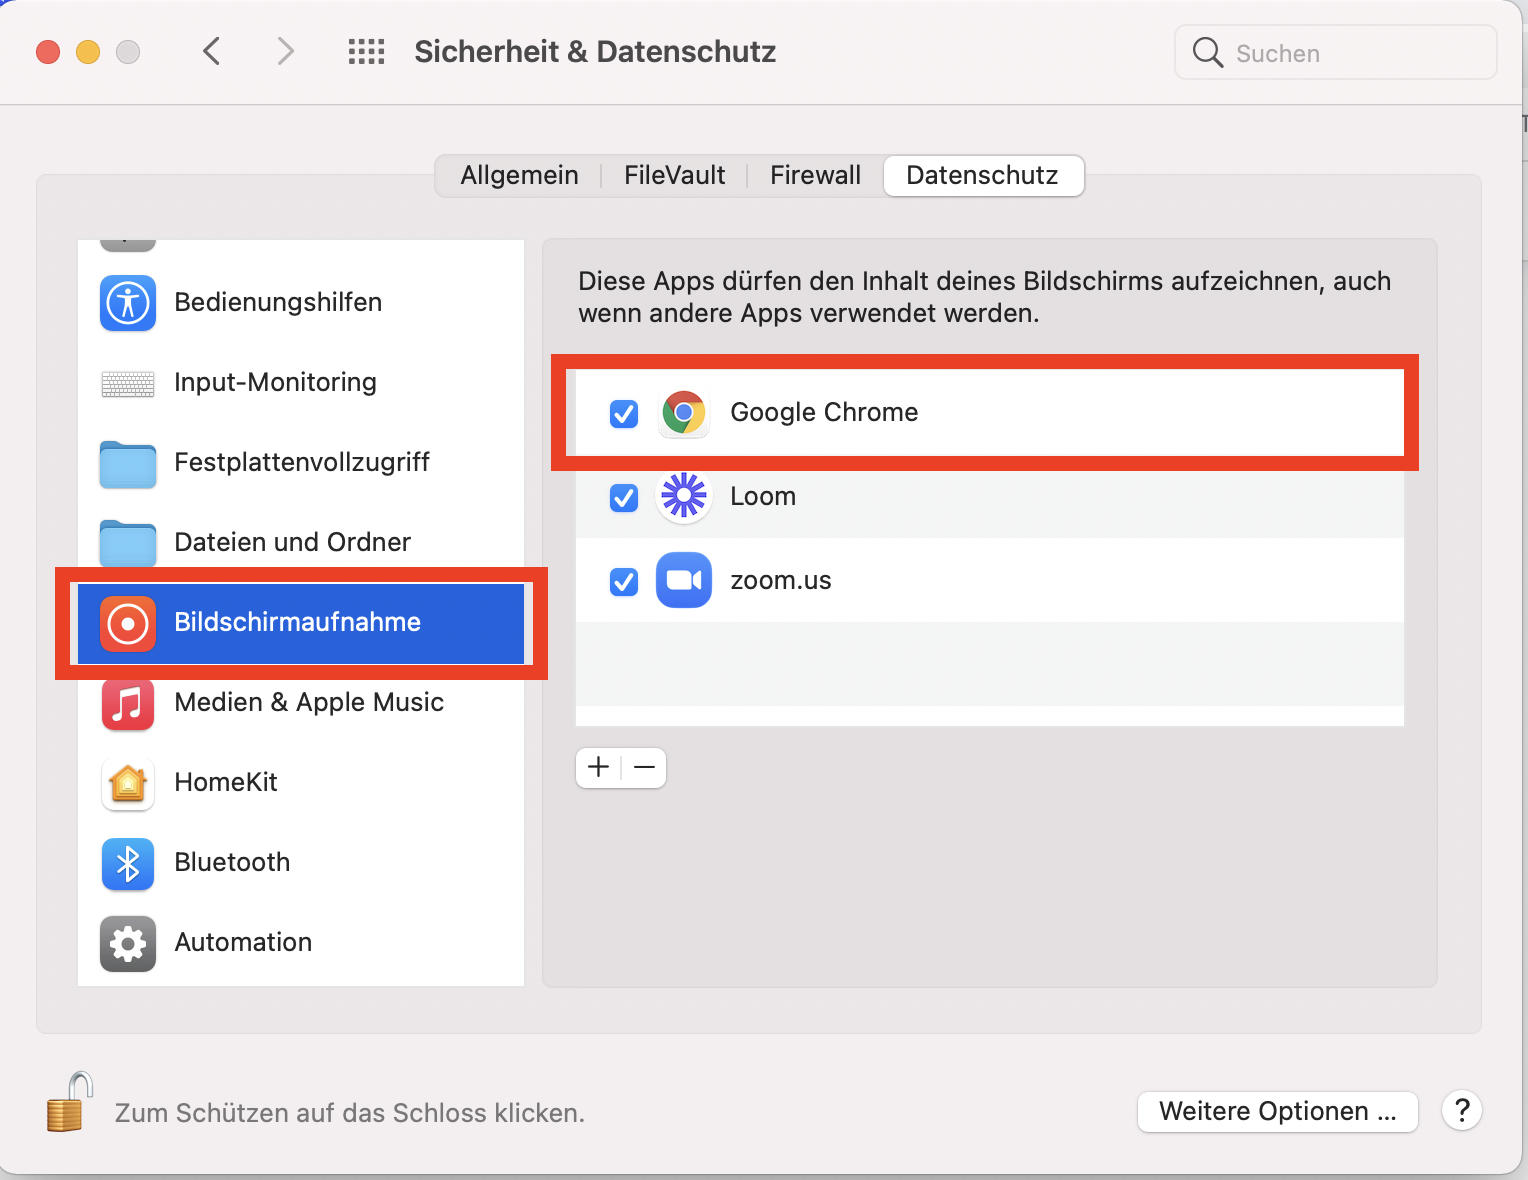The image size is (1528, 1180).
Task: Click the magnifier icon in search field
Action: (1208, 53)
